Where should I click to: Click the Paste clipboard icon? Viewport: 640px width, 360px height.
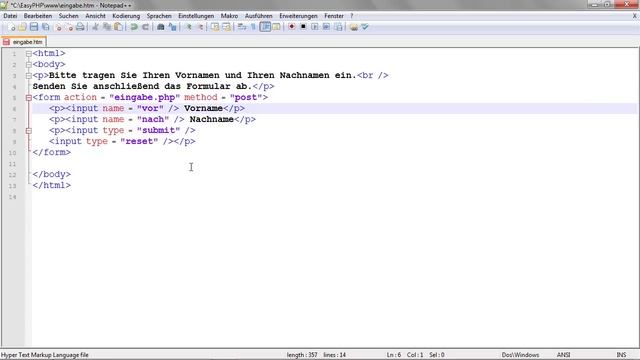pyautogui.click(x=118, y=27)
